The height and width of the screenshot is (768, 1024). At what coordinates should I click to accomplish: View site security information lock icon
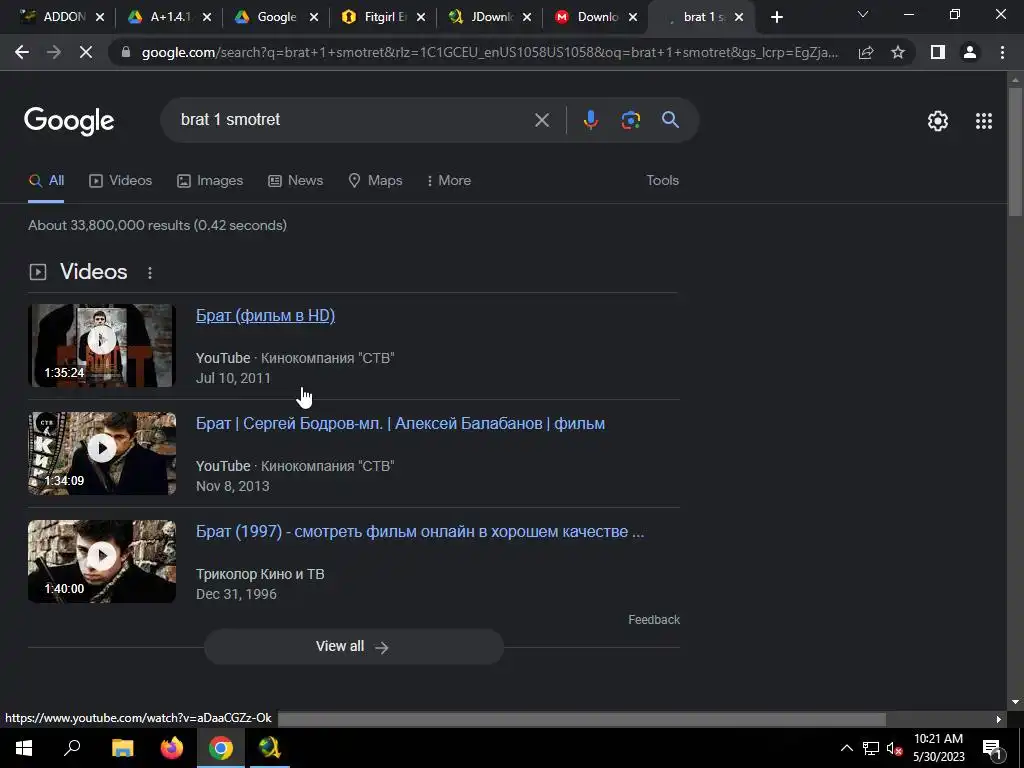tap(127, 52)
